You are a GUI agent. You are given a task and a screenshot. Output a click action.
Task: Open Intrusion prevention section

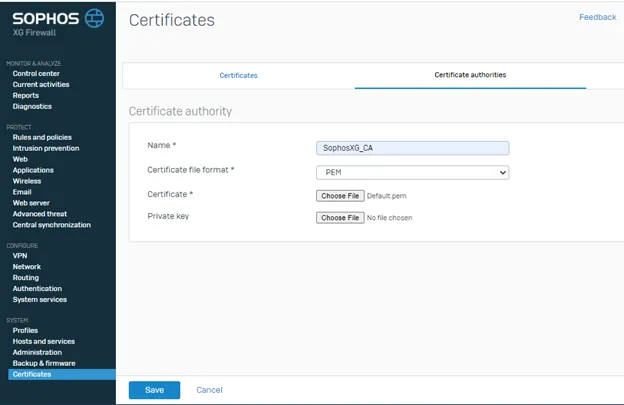[45, 148]
